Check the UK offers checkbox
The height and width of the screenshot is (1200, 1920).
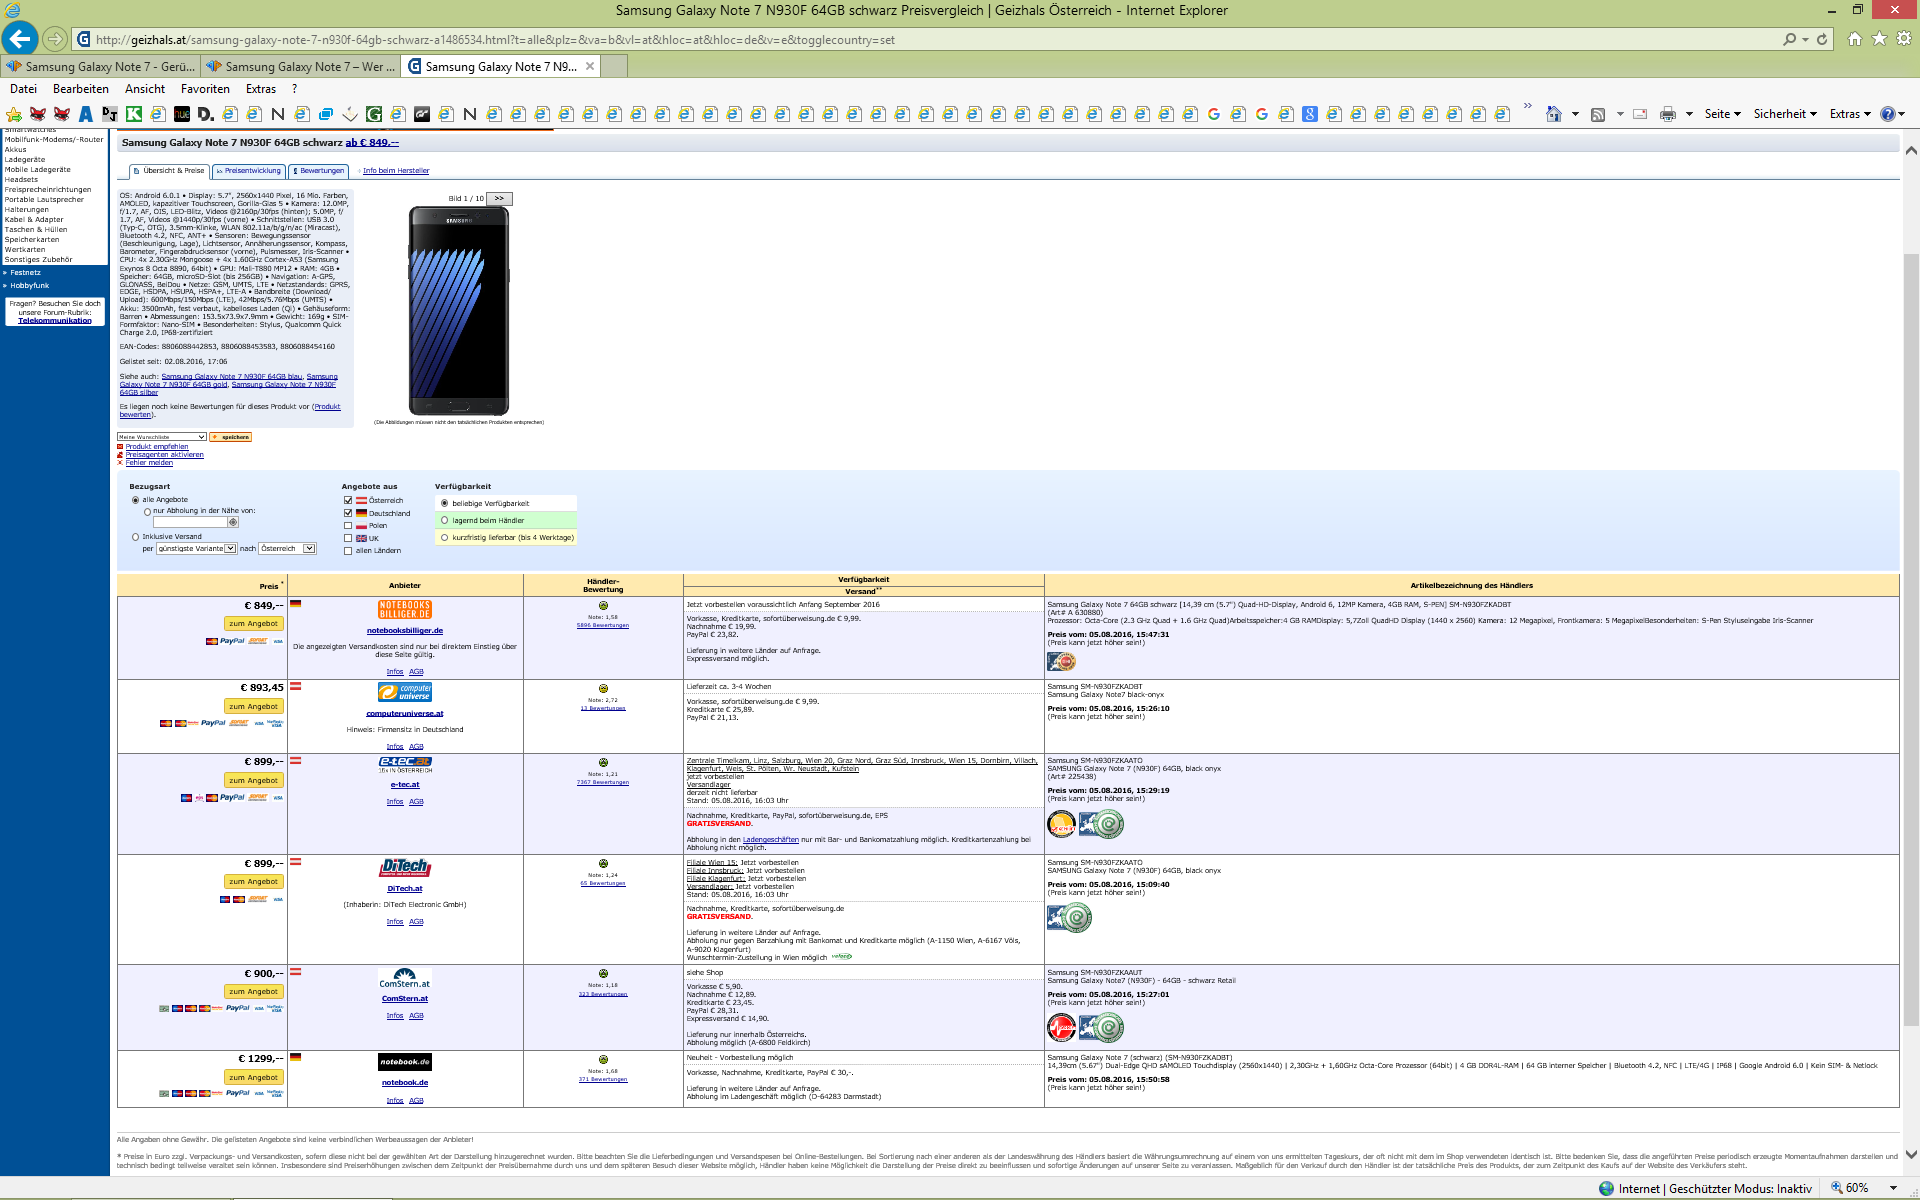(348, 538)
